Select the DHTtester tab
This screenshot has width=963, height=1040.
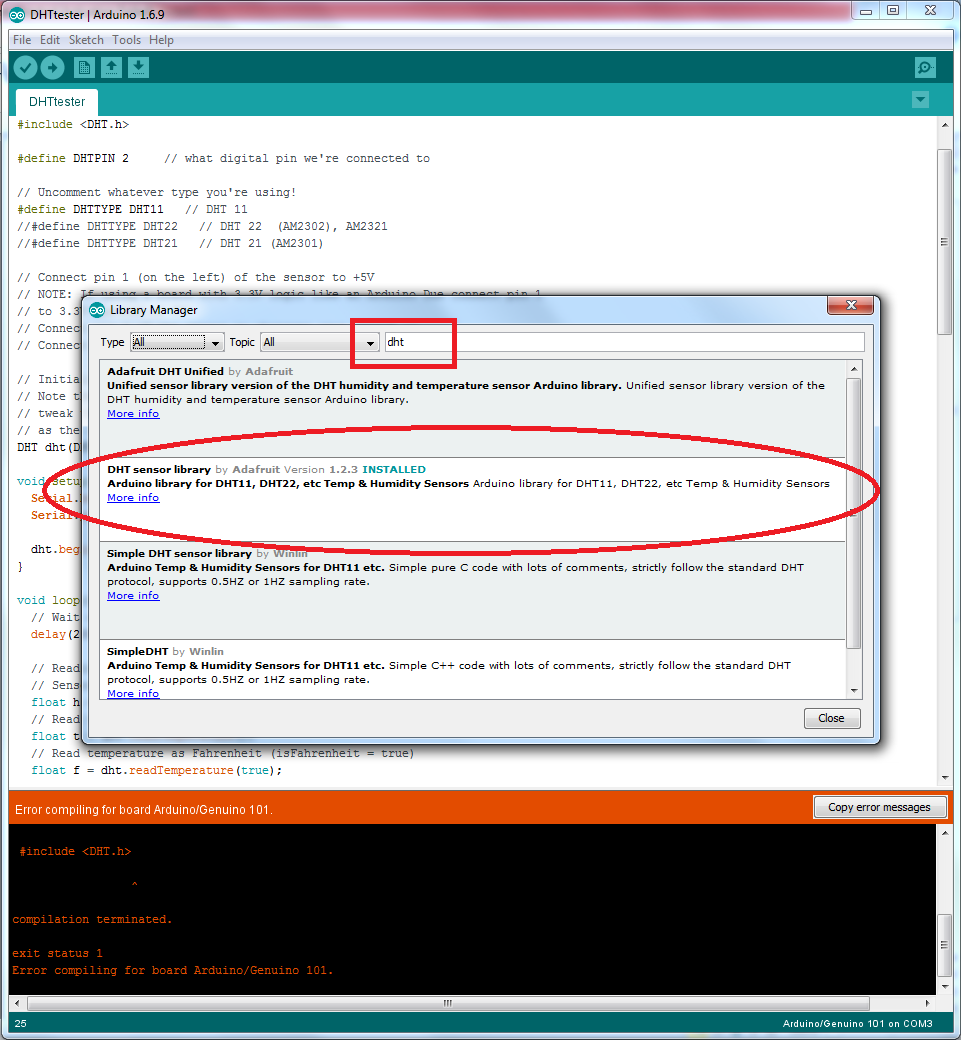point(56,101)
